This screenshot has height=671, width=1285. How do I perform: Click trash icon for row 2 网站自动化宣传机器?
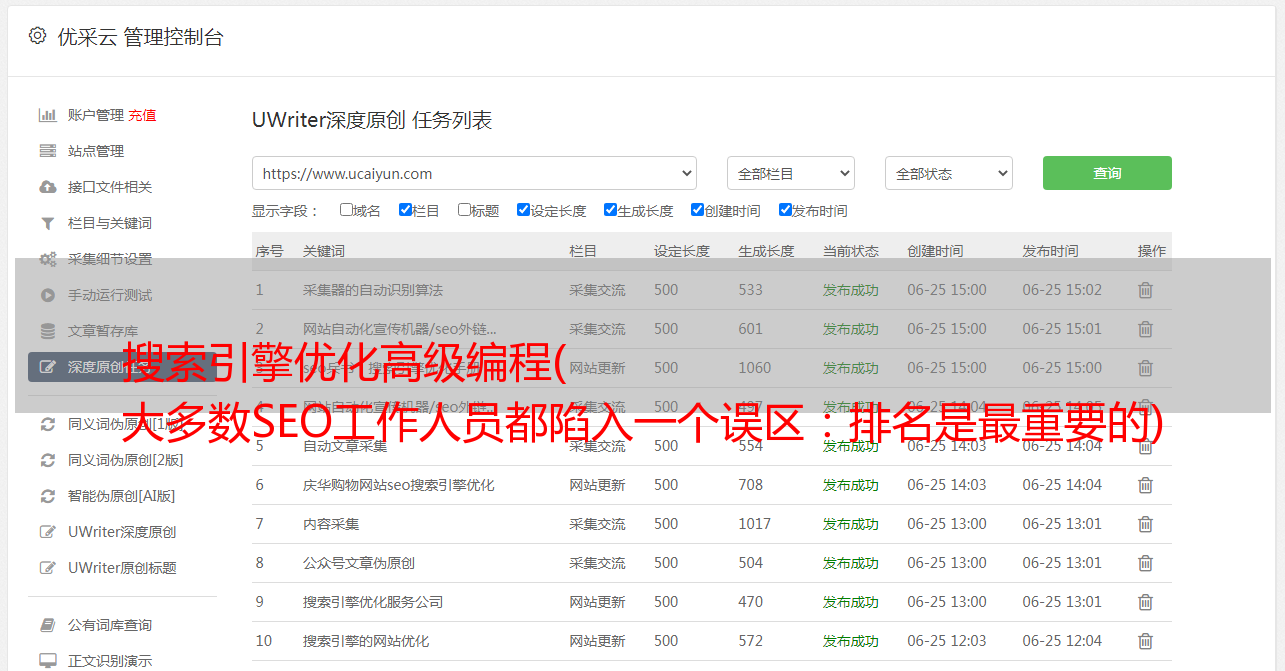pos(1145,329)
